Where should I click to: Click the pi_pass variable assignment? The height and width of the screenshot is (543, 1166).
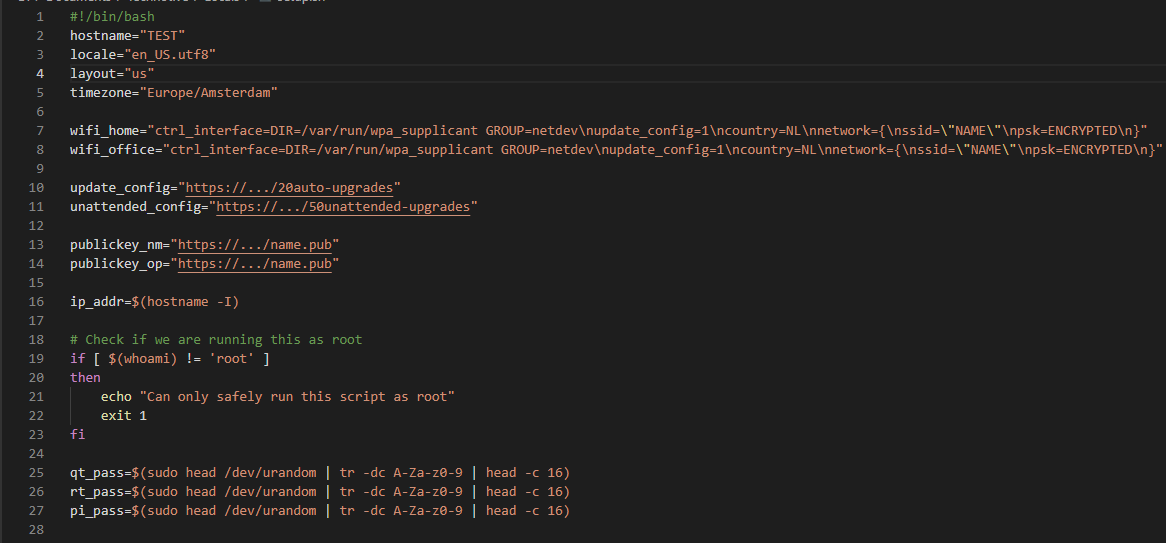click(320, 510)
